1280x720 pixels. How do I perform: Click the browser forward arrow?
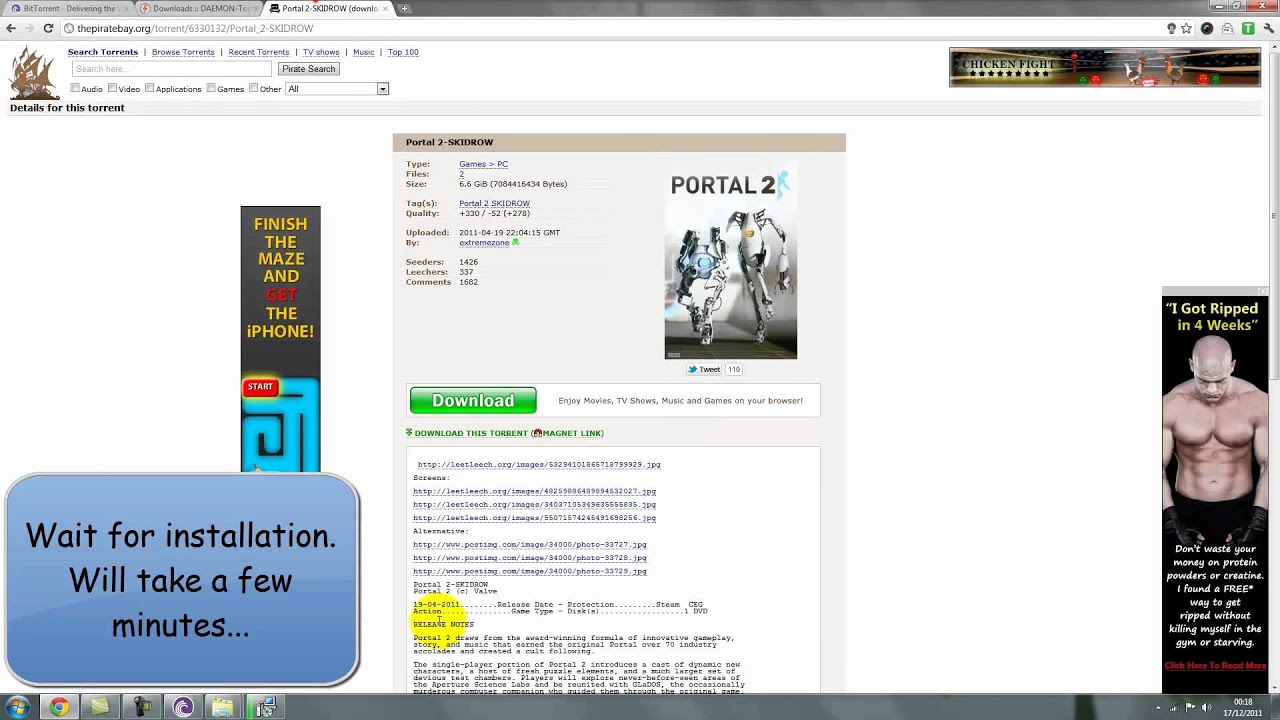pos(29,28)
